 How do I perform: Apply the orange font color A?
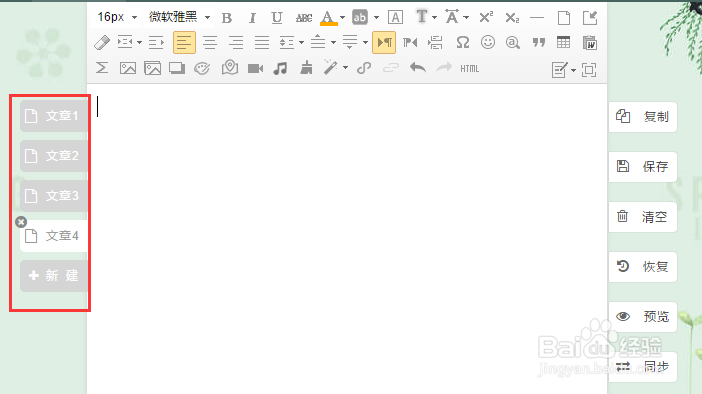[328, 18]
